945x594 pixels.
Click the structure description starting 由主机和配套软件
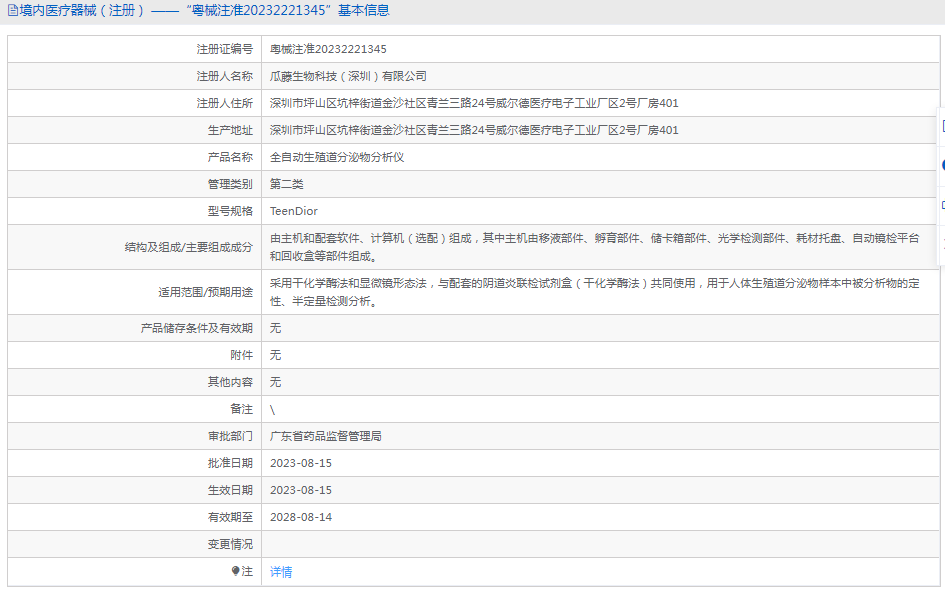595,247
